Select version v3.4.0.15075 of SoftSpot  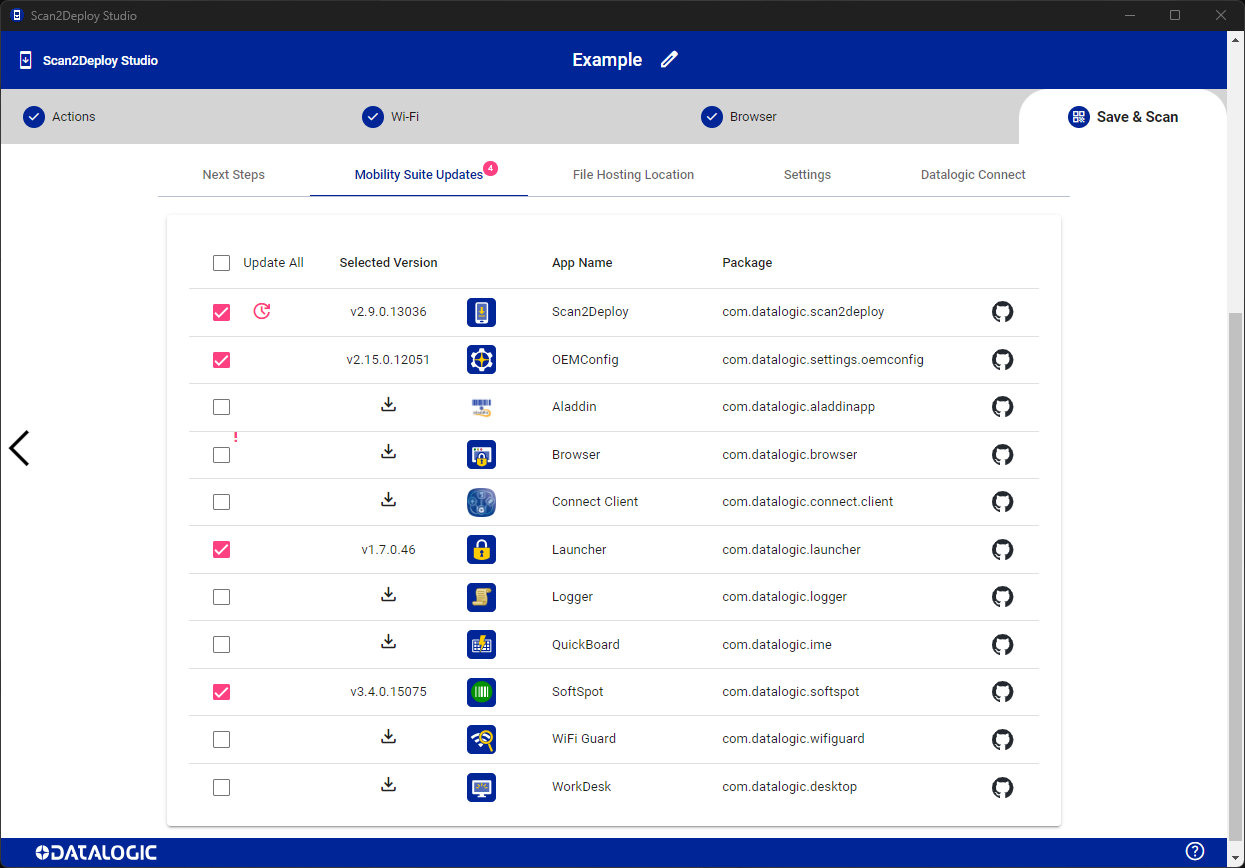388,692
